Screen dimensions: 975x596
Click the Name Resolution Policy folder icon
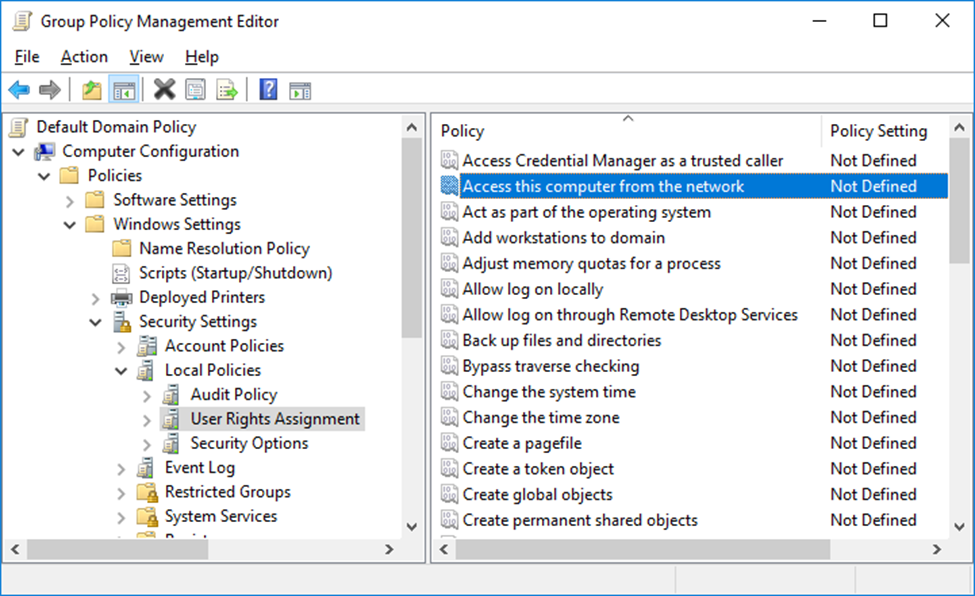point(122,249)
